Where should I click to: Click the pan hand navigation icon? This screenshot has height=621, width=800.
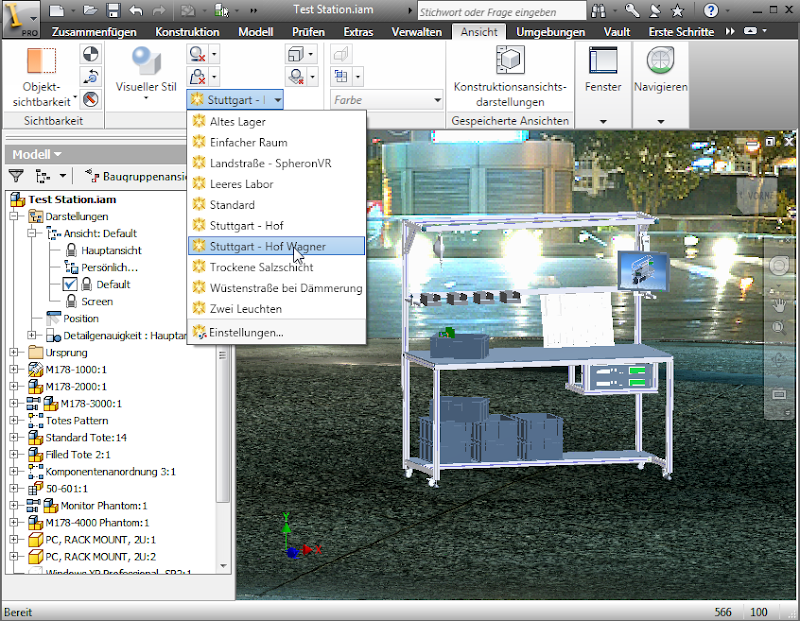[779, 306]
